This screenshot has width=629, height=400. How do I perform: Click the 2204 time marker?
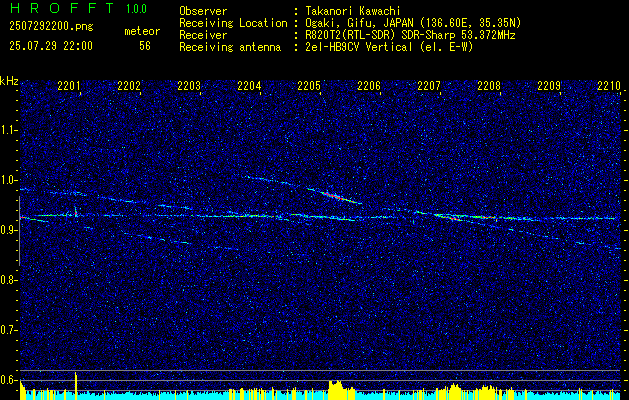(x=249, y=85)
